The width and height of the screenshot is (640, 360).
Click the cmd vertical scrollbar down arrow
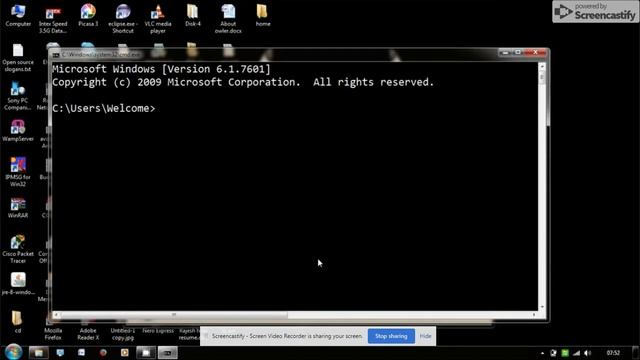(x=542, y=307)
